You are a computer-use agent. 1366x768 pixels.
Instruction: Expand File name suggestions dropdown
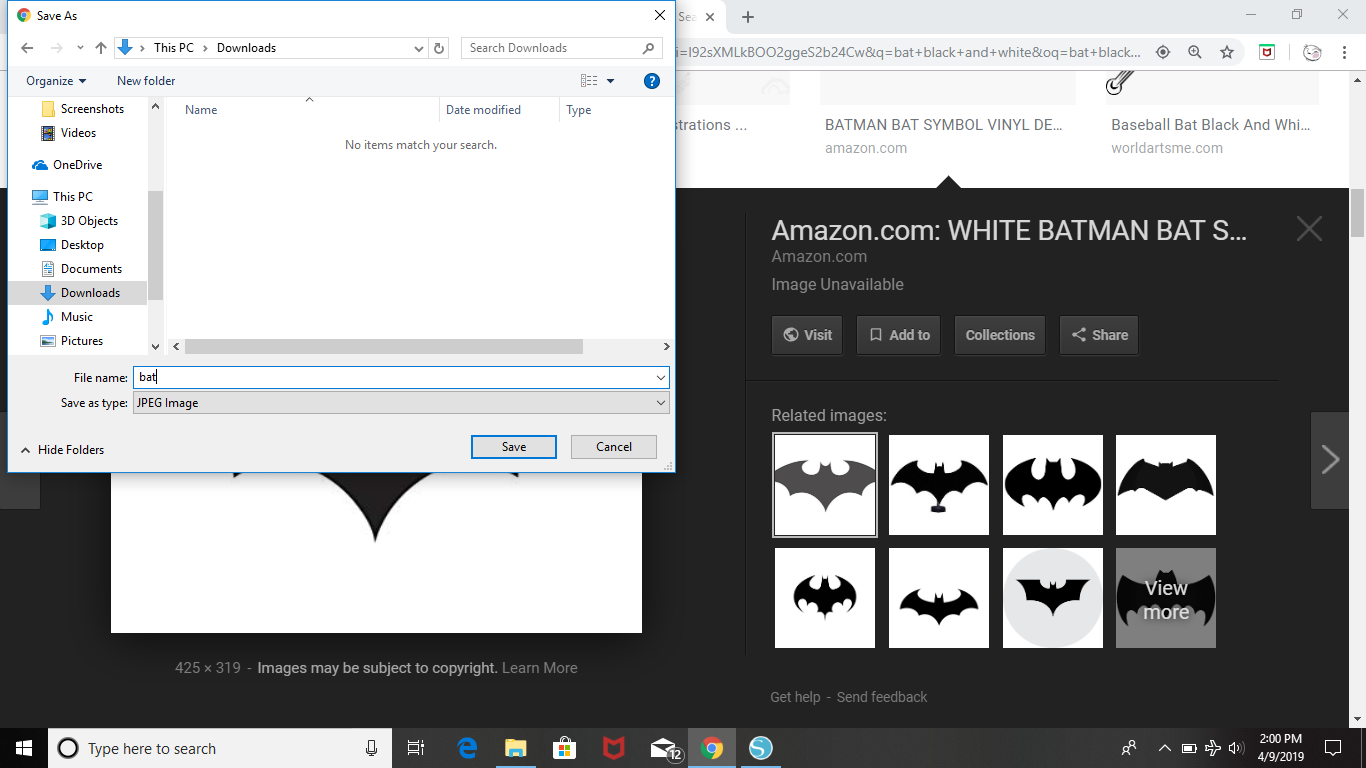point(661,378)
